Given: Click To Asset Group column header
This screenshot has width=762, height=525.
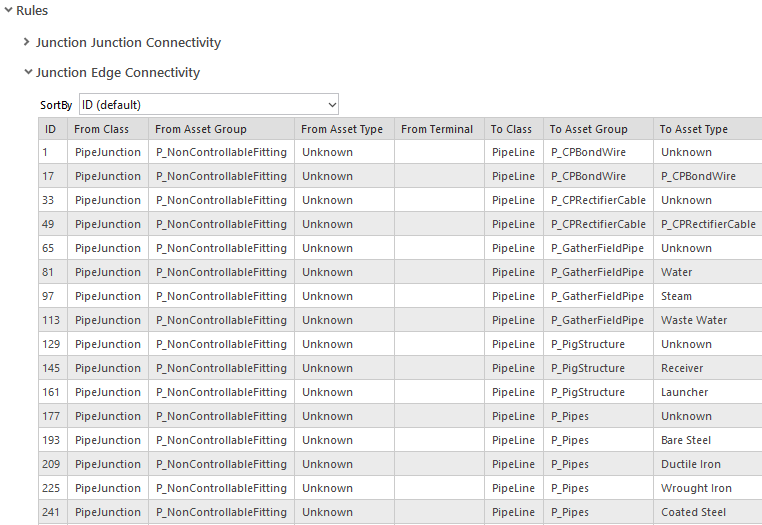Looking at the screenshot, I should (x=588, y=129).
